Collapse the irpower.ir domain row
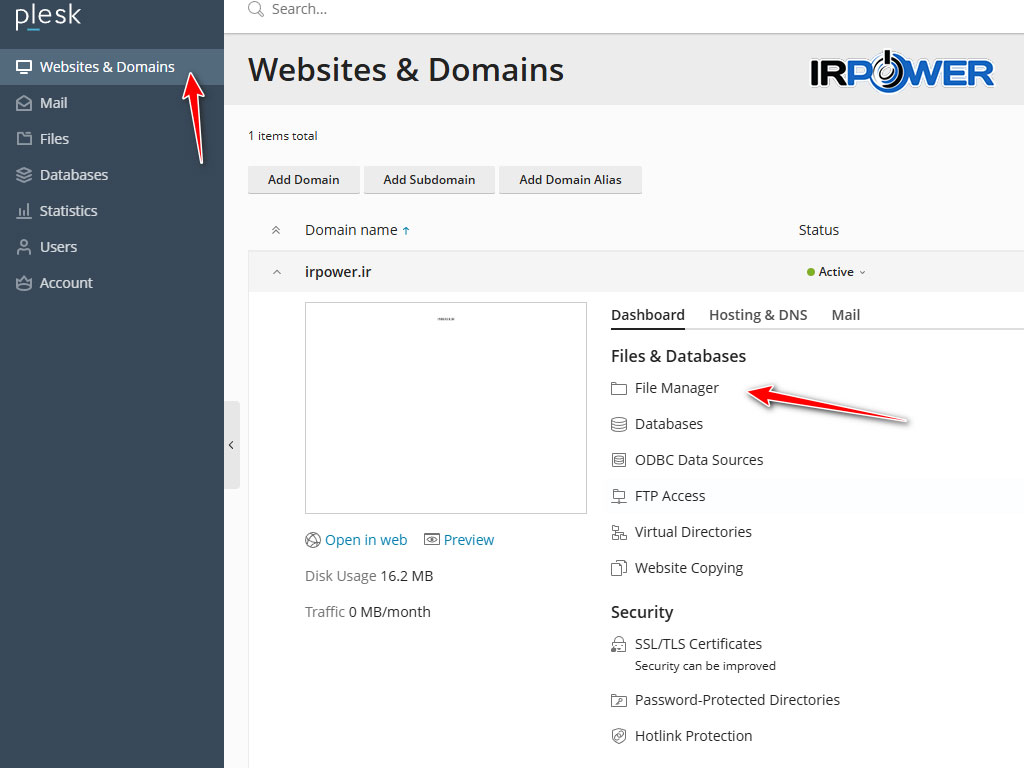 276,272
